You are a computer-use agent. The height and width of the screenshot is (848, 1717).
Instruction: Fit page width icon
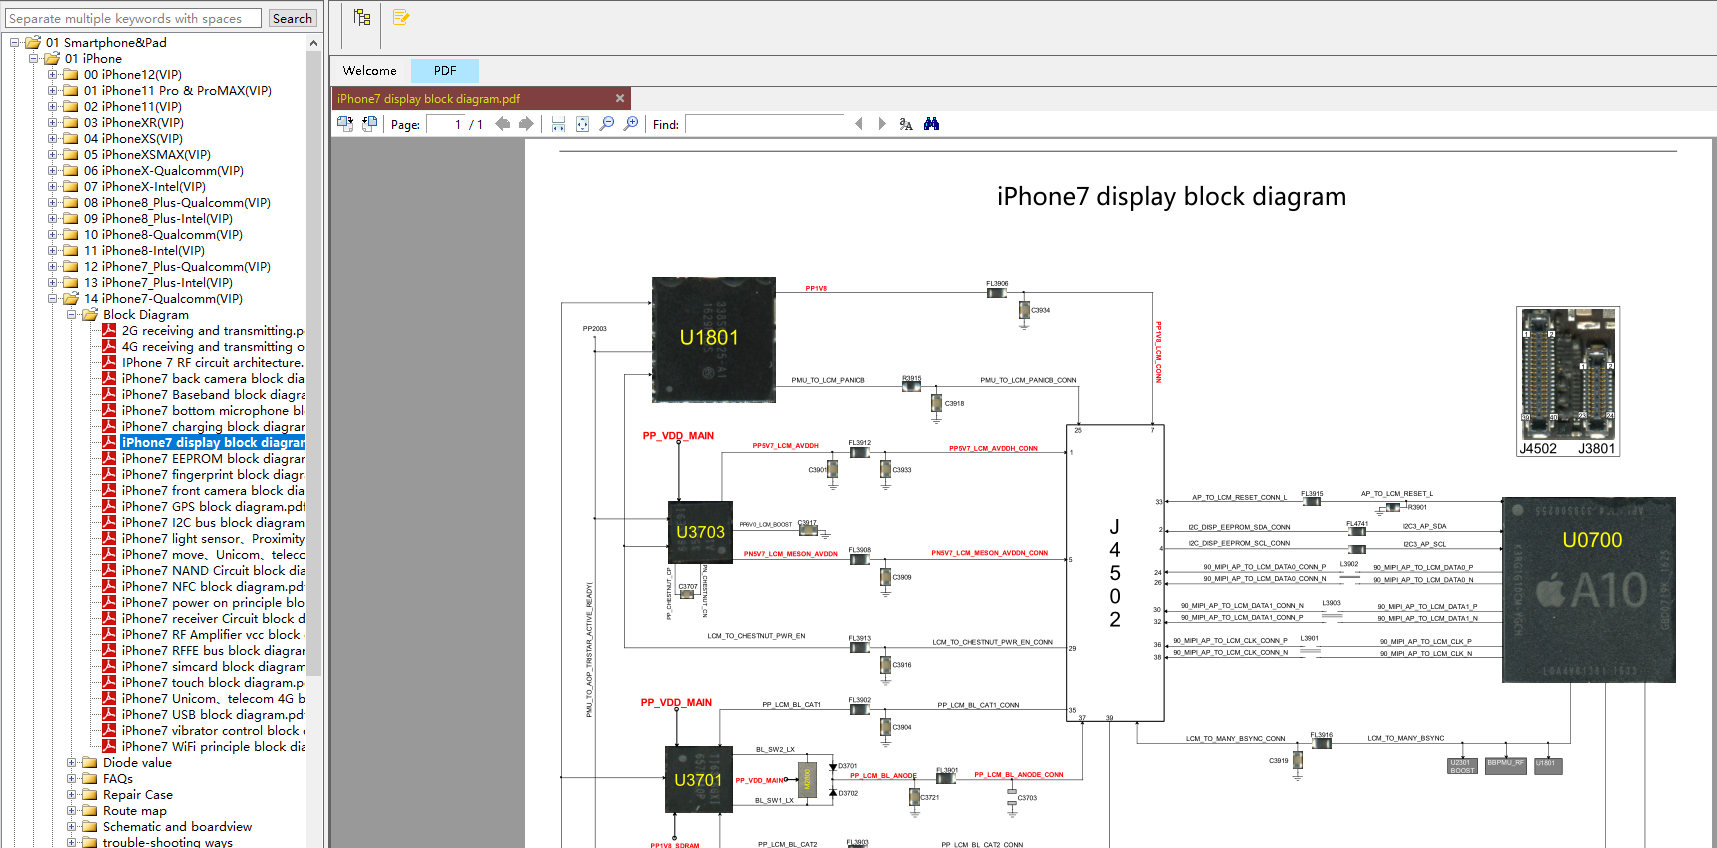(x=558, y=124)
